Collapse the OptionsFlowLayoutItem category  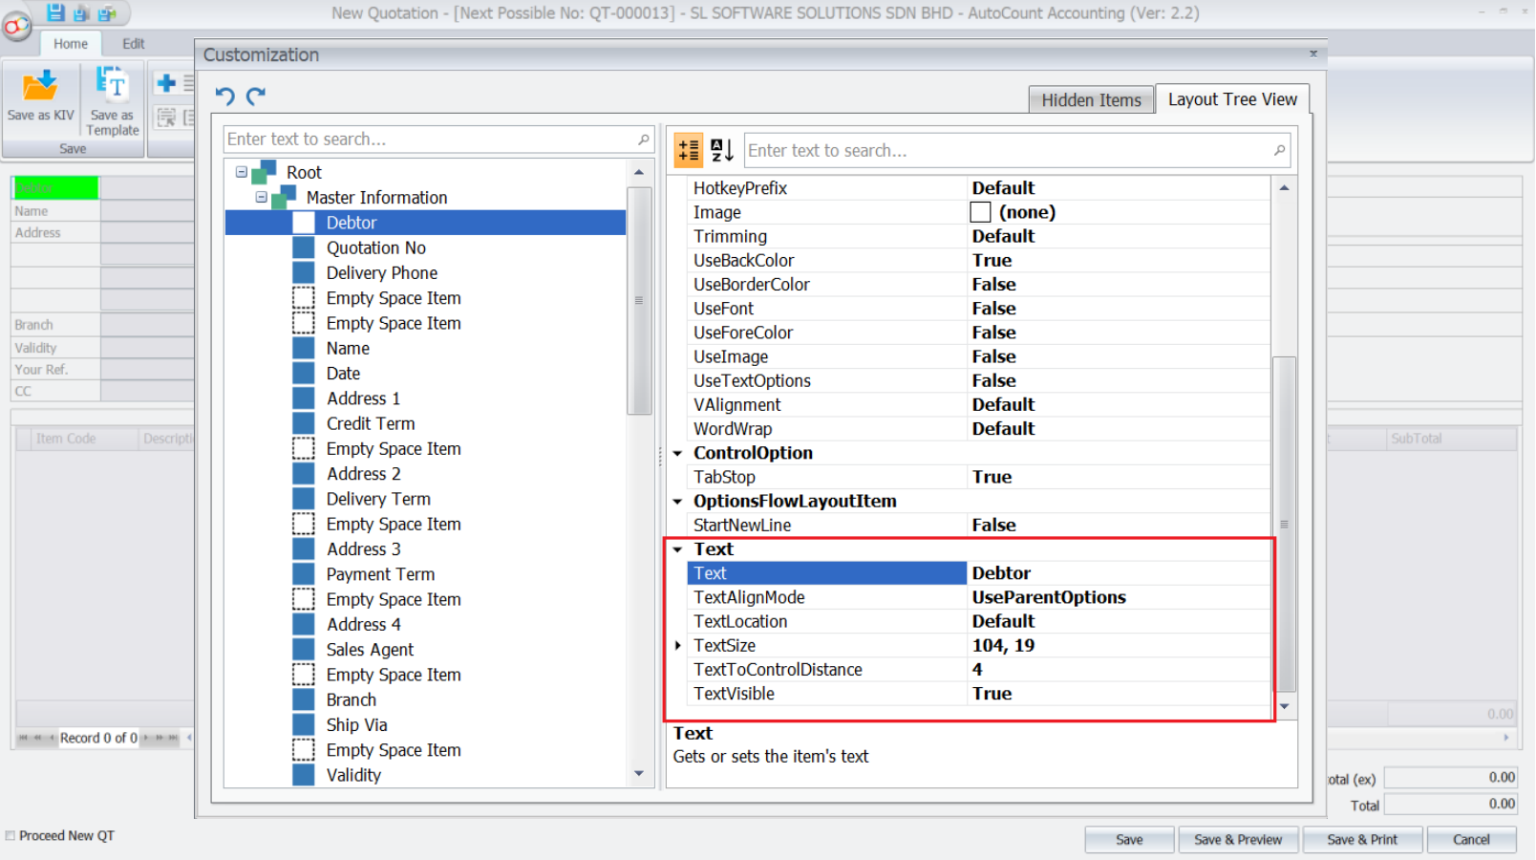tap(678, 501)
